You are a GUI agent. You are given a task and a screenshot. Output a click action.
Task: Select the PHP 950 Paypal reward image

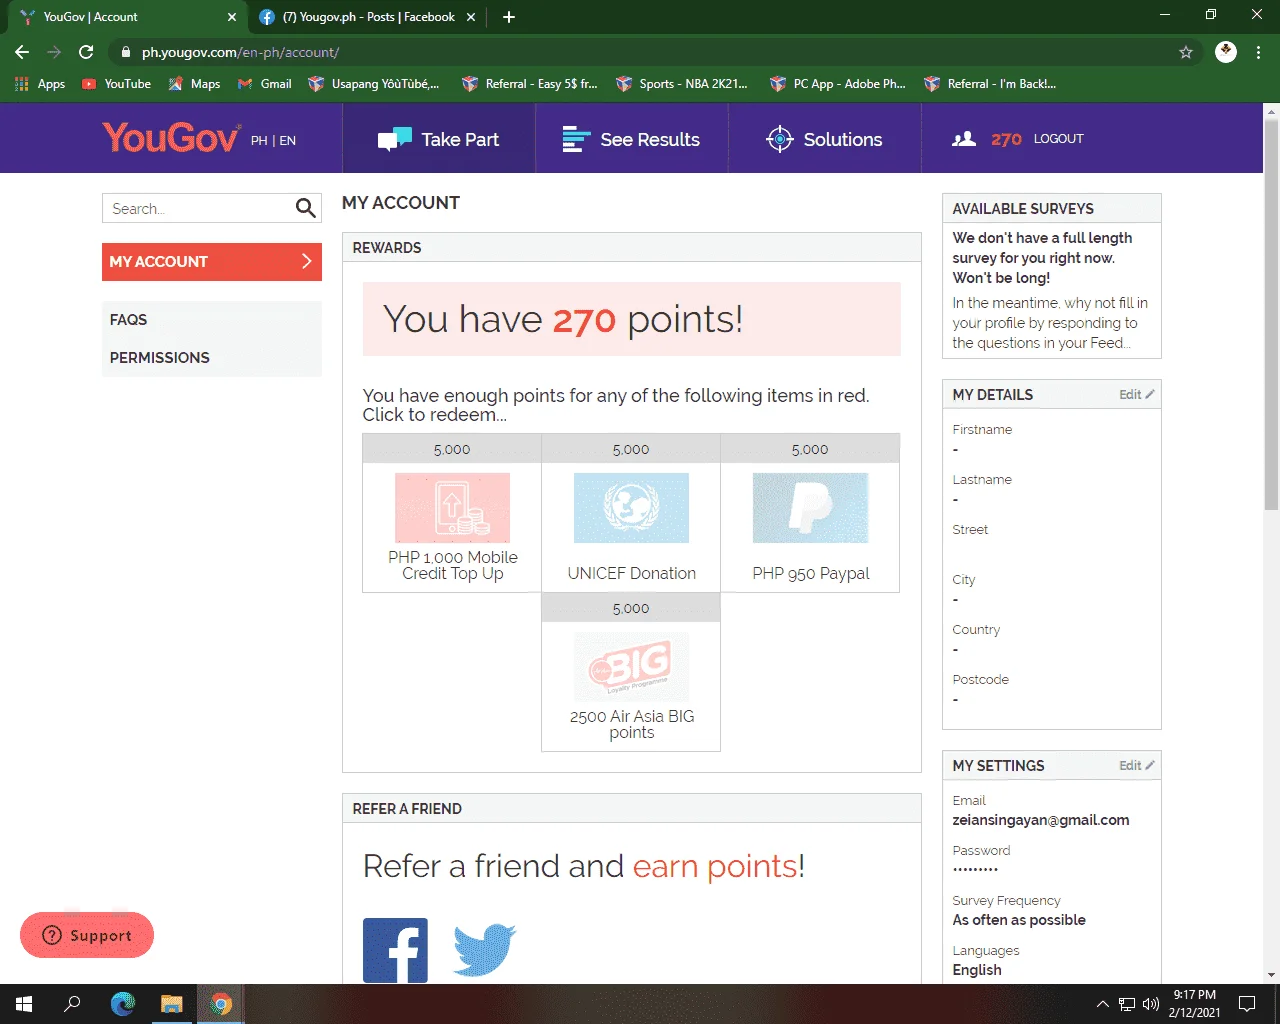[810, 508]
